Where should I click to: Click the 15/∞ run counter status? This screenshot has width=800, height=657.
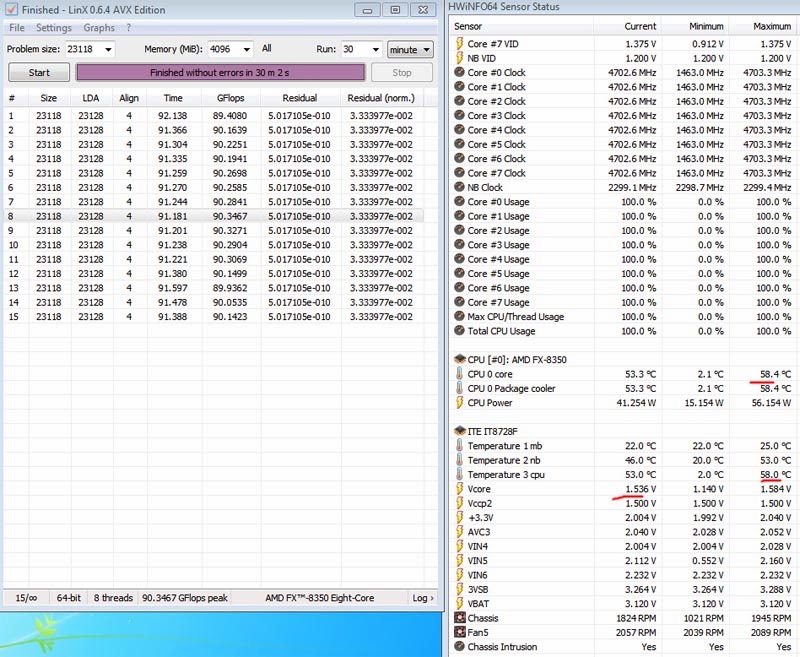[26, 598]
